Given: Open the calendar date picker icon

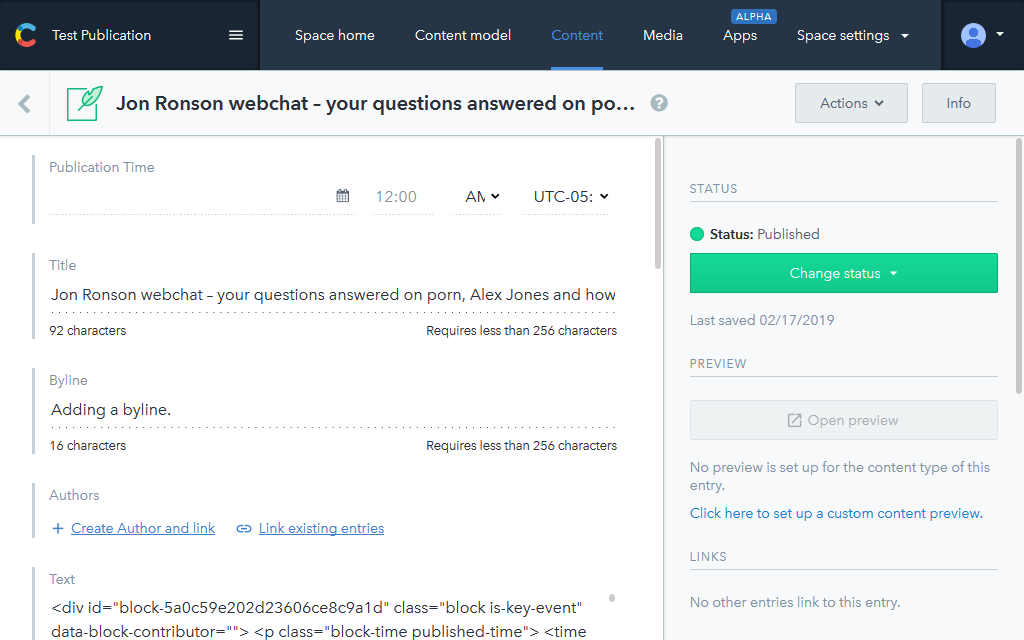Looking at the screenshot, I should [x=343, y=197].
